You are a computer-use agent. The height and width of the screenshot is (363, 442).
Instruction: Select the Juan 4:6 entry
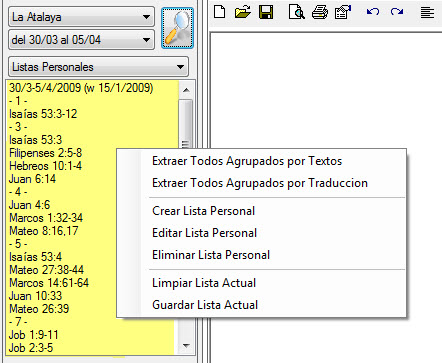pos(29,205)
